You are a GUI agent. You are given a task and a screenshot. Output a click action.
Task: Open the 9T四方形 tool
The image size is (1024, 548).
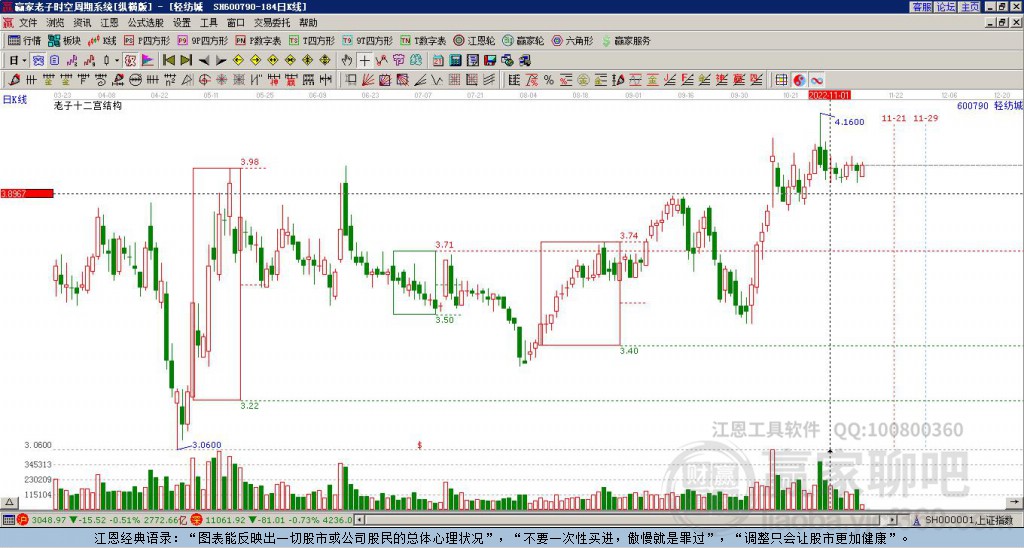(368, 40)
